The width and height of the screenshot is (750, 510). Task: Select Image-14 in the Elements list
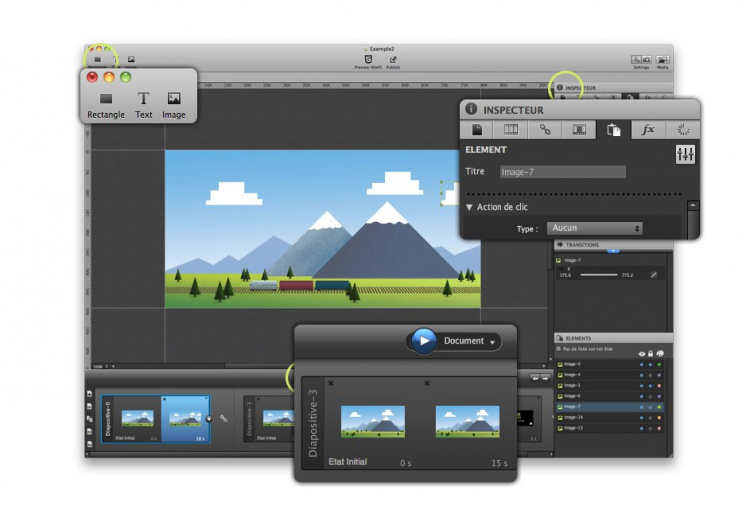click(x=610, y=417)
